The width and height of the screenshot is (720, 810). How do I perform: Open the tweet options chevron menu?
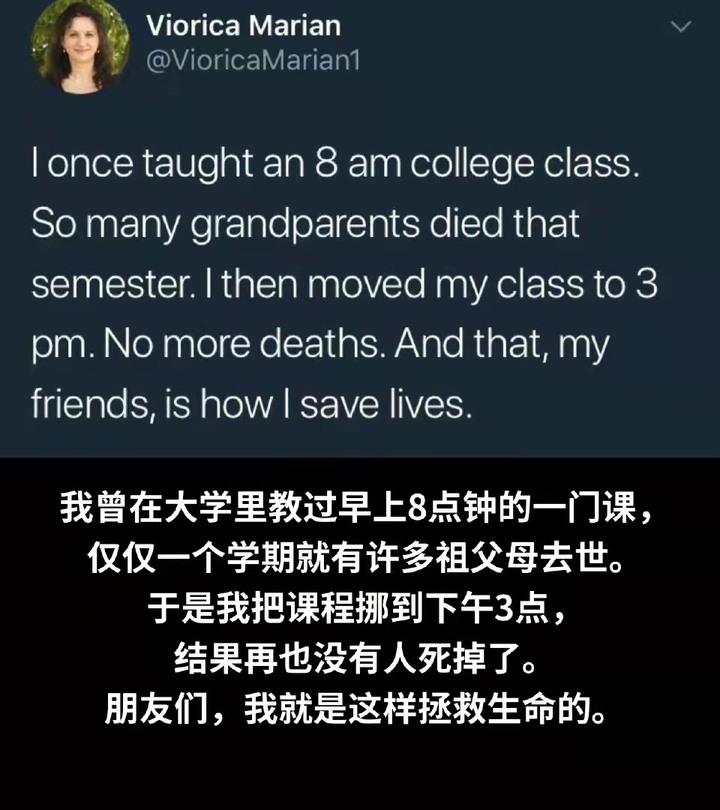point(680,27)
